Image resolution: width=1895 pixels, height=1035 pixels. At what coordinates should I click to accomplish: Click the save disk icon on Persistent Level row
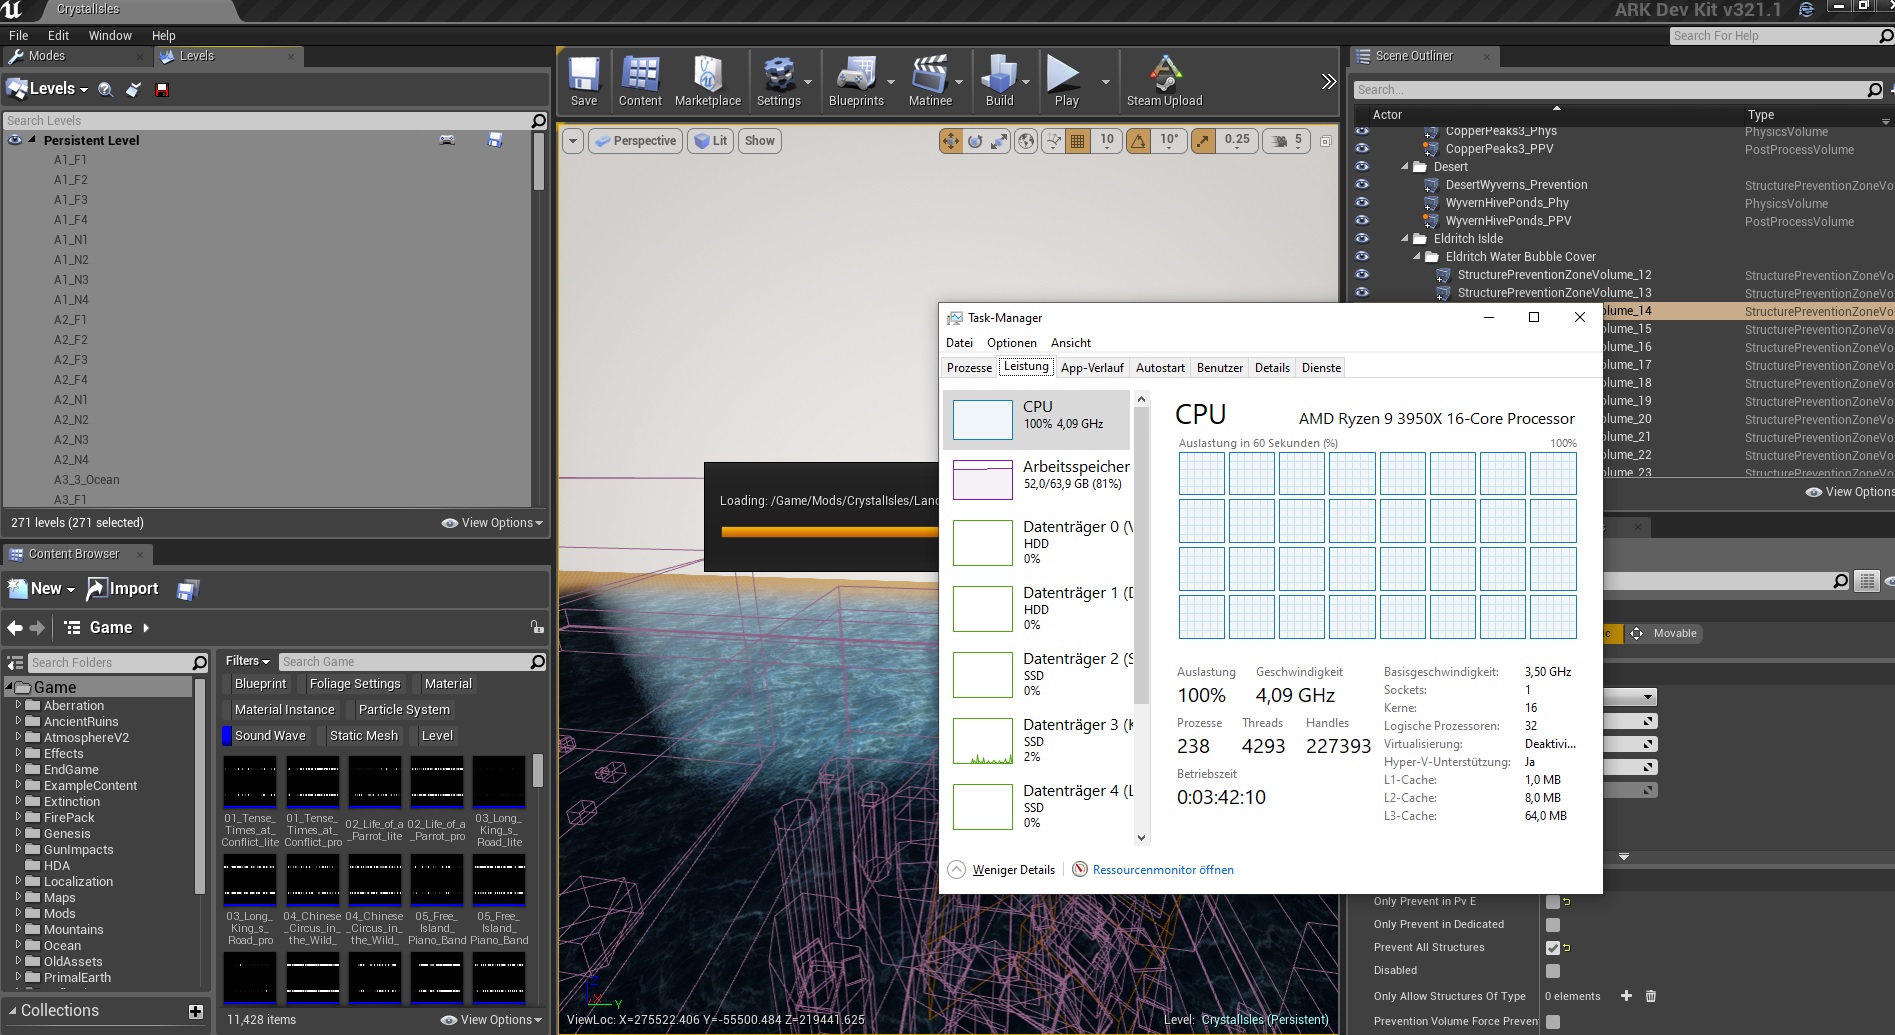495,140
